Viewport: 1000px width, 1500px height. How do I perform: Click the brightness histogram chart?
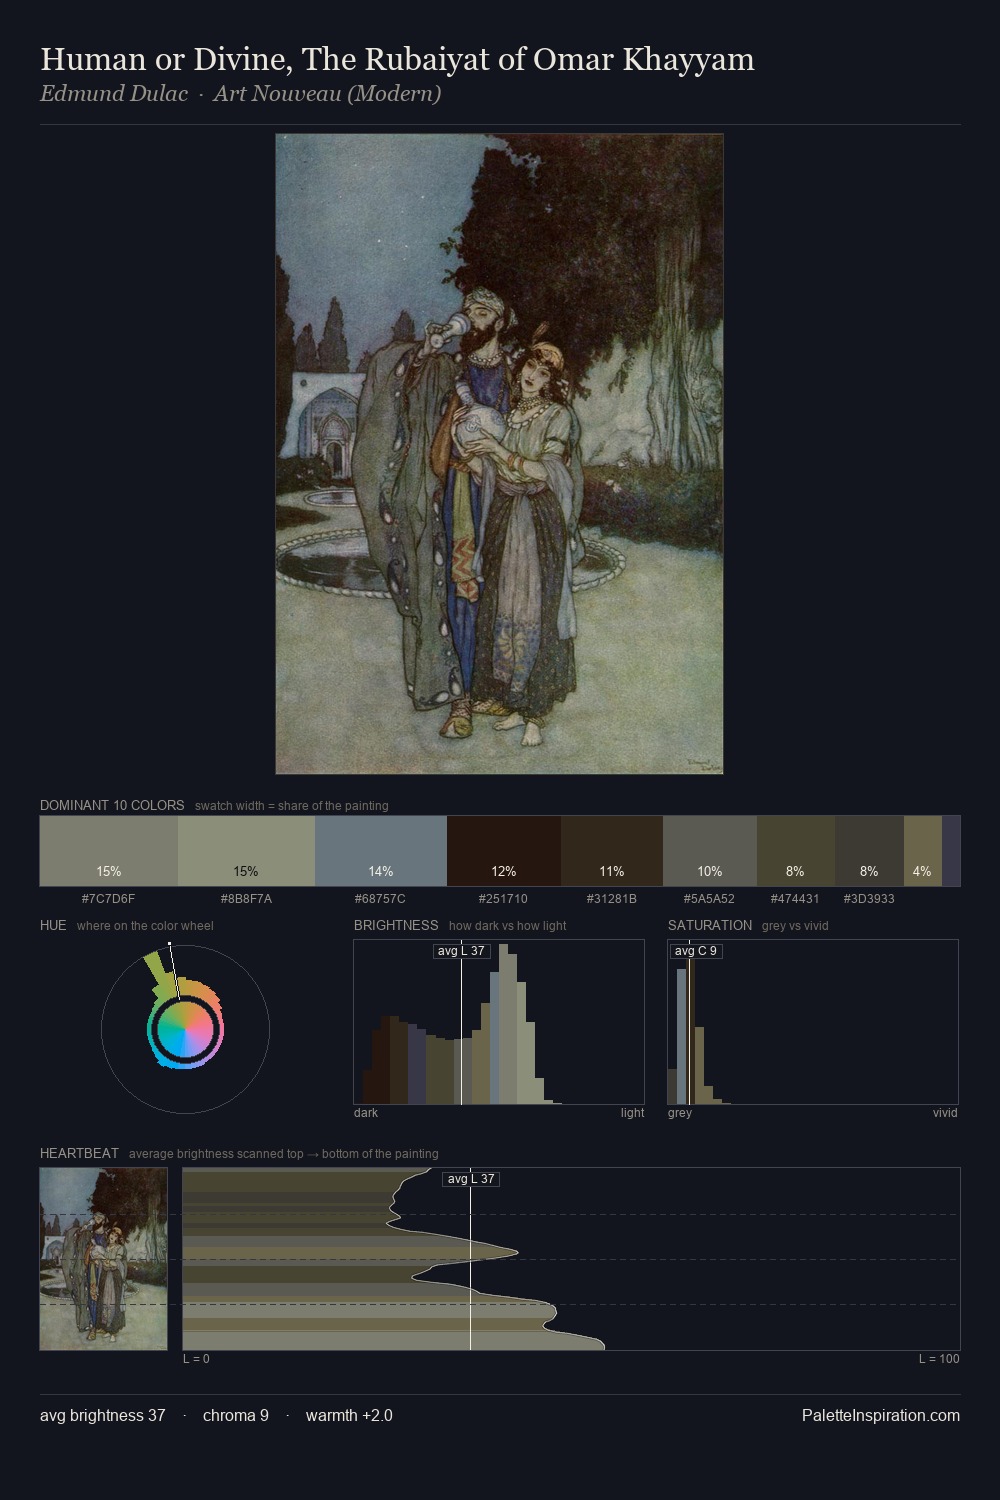click(499, 1022)
